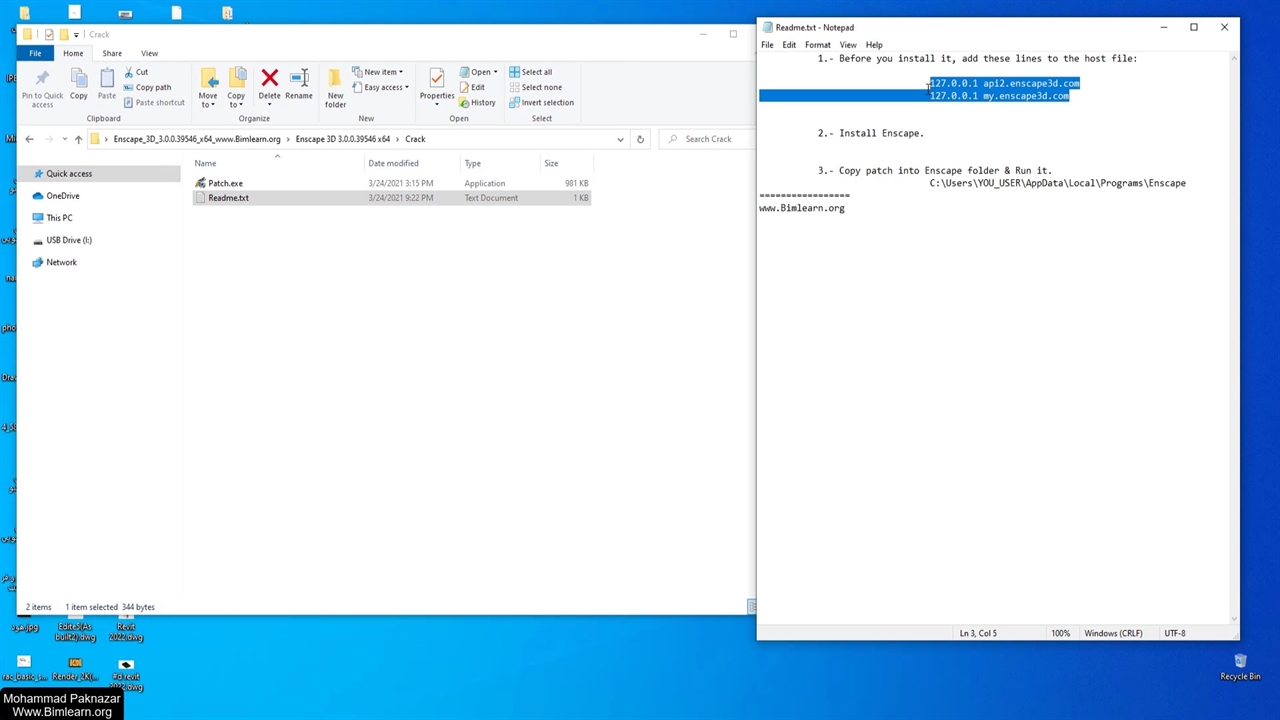
Task: Refresh the current folder view
Action: point(640,139)
